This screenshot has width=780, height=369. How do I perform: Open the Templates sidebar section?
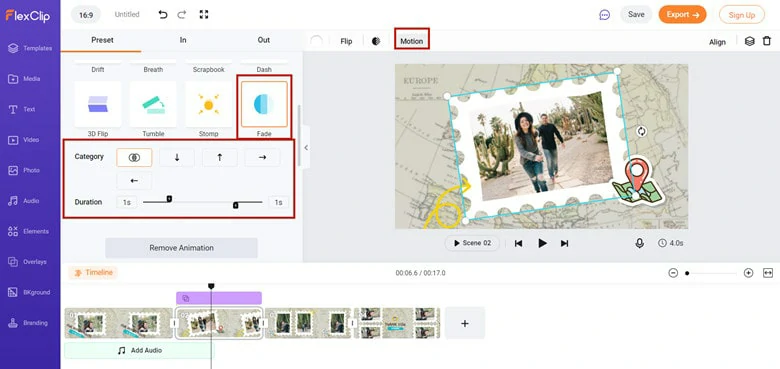[x=30, y=48]
